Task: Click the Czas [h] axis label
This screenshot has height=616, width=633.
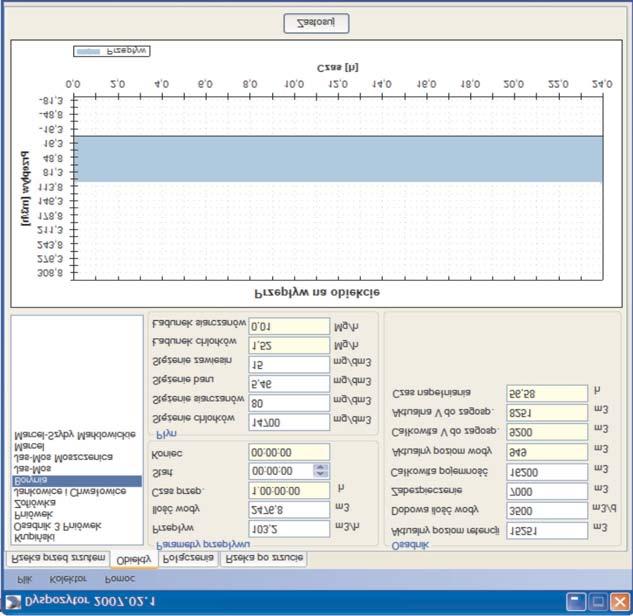Action: click(337, 67)
